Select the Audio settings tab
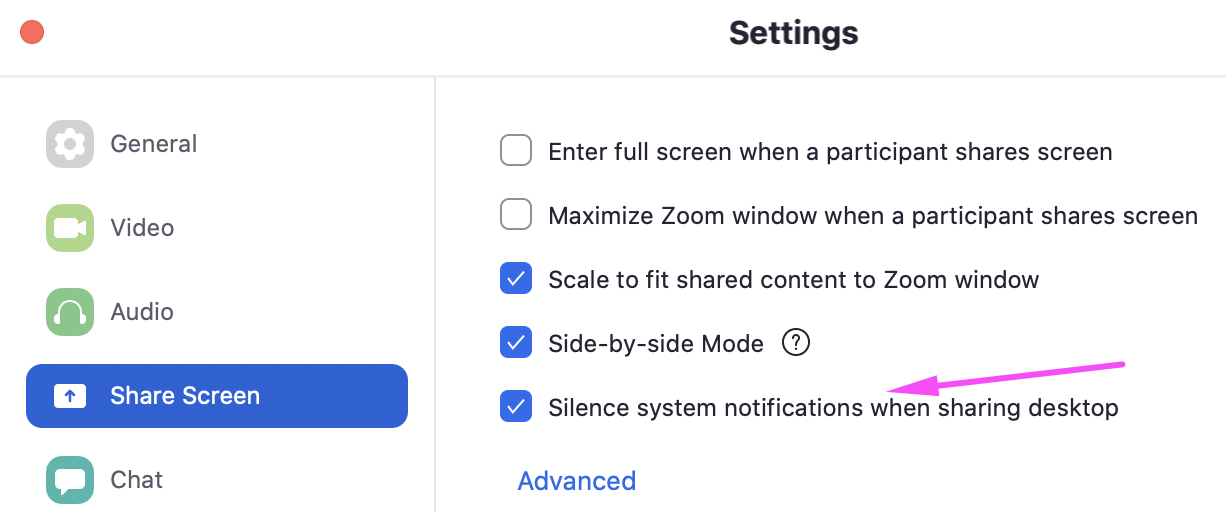 pos(142,312)
